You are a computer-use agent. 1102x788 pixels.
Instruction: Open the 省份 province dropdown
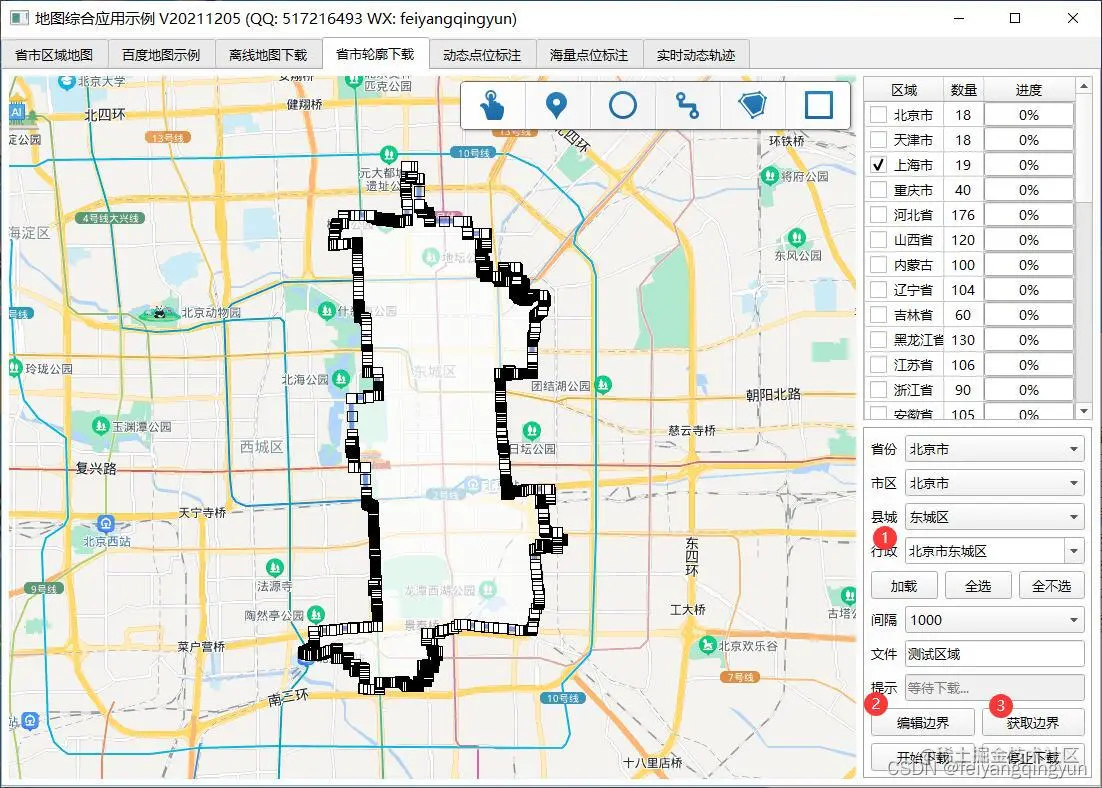point(994,449)
